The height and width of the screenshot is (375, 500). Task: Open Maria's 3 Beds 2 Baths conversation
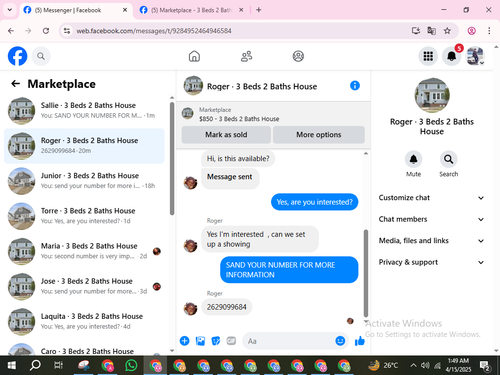coord(84,251)
